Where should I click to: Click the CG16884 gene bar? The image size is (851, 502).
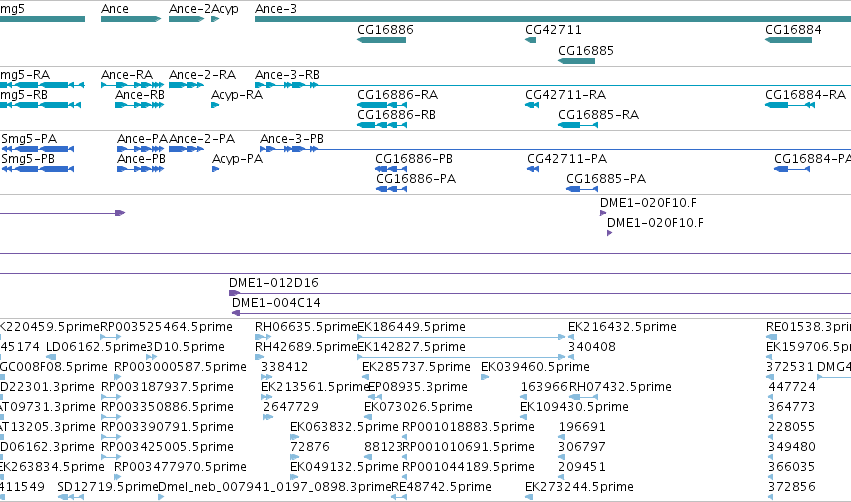coord(788,40)
